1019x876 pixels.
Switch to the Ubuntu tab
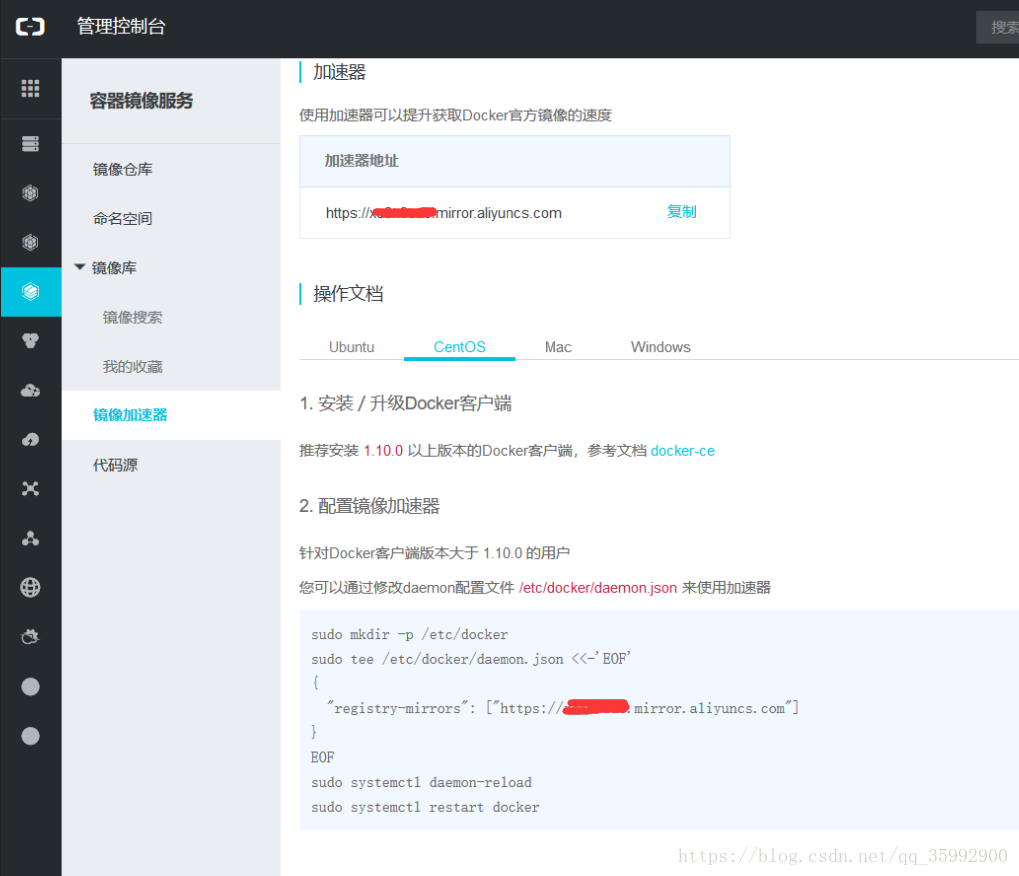click(x=352, y=347)
